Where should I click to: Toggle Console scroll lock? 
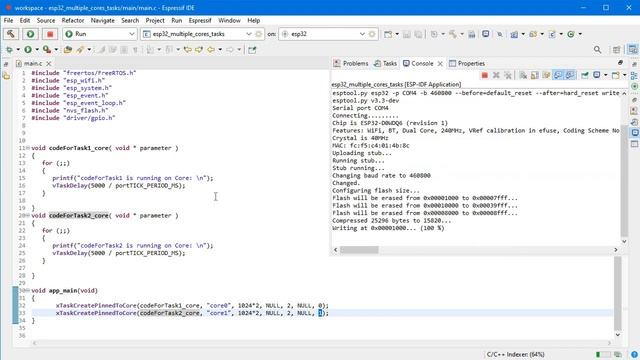coord(535,75)
